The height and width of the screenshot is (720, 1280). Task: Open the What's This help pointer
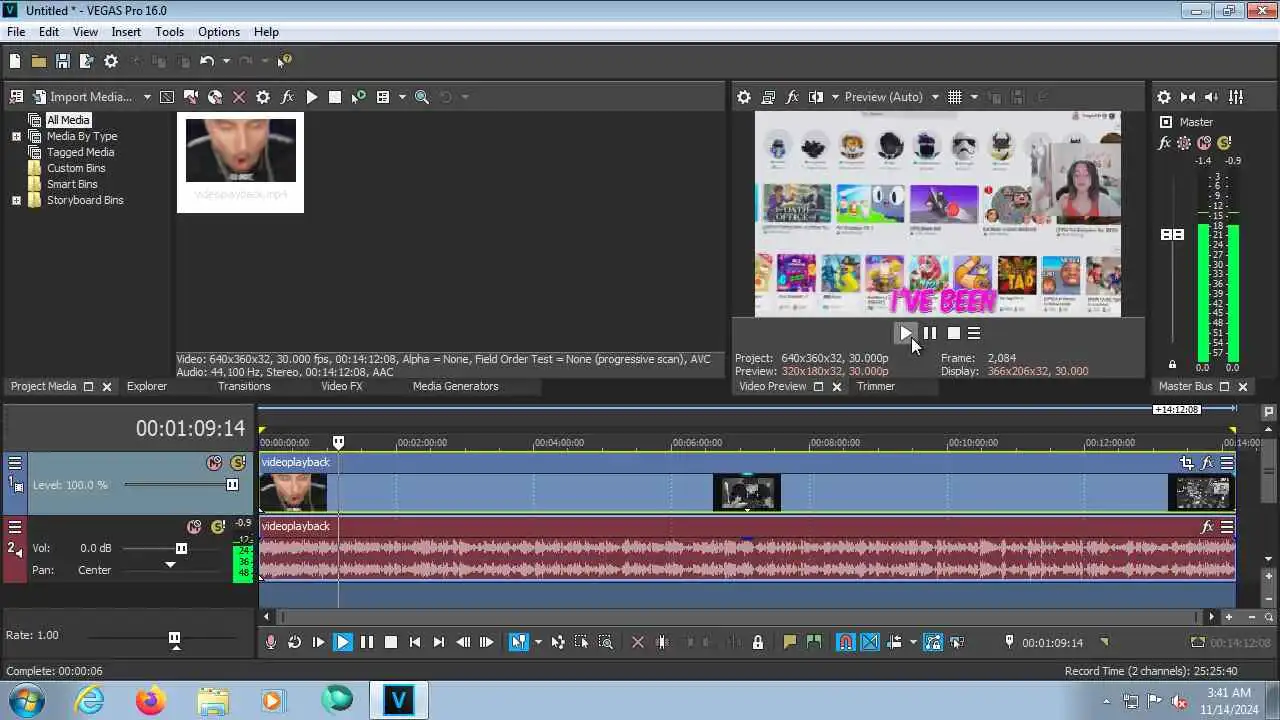tap(285, 61)
